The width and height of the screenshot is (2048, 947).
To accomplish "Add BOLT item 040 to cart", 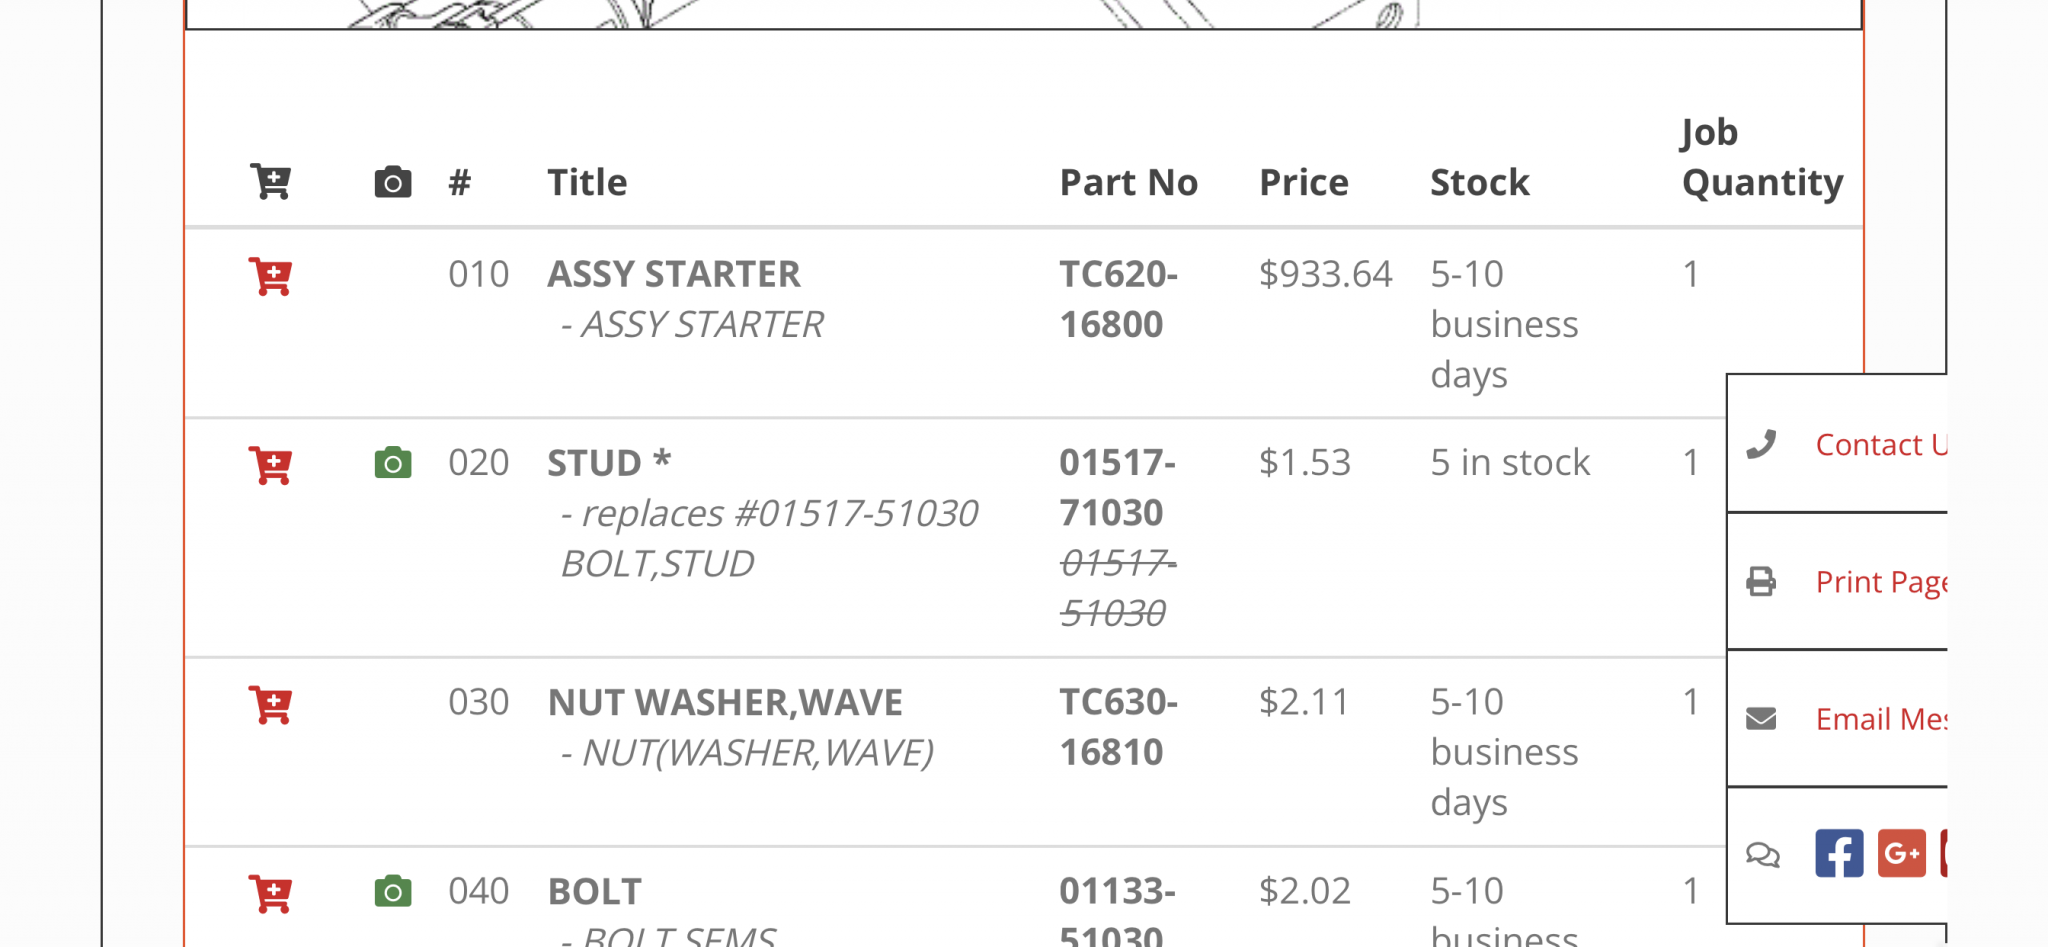I will tap(270, 894).
